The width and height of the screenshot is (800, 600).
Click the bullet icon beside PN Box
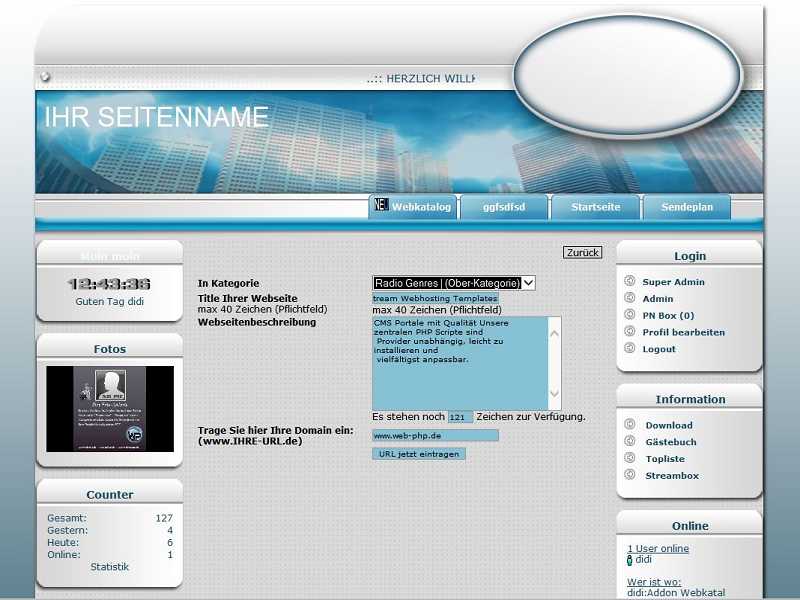(x=630, y=315)
